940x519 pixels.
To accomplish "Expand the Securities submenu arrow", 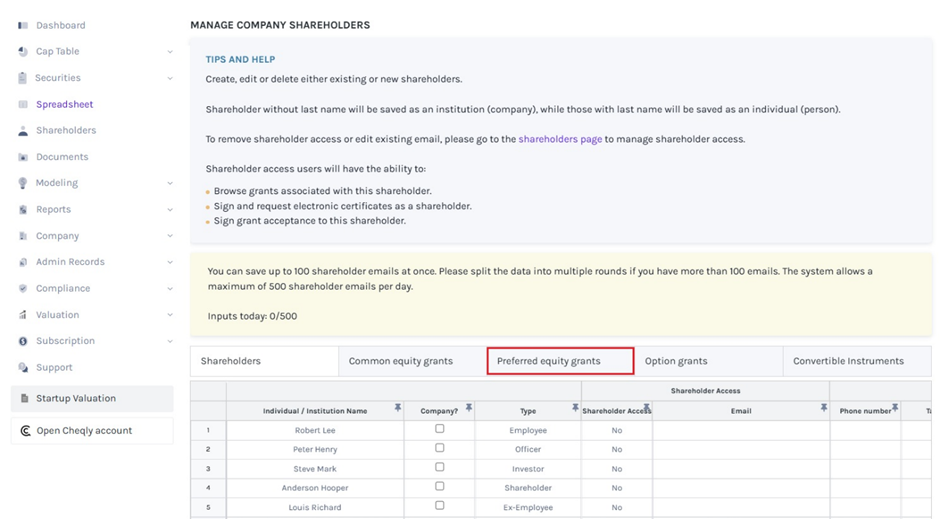I will pyautogui.click(x=170, y=78).
